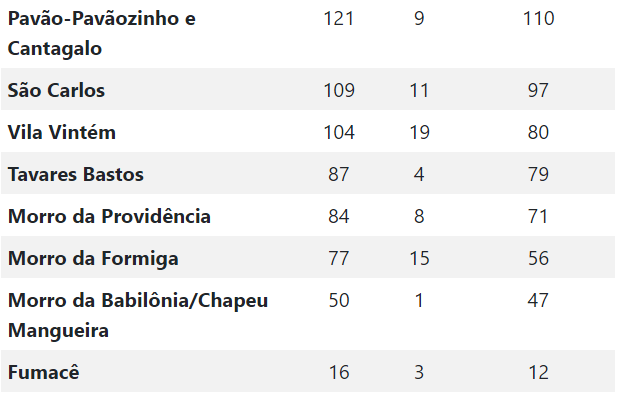Screen dimensions: 627x399
Task: Click the value 110 in Pavão-Pavãozinho row
Action: tap(538, 19)
